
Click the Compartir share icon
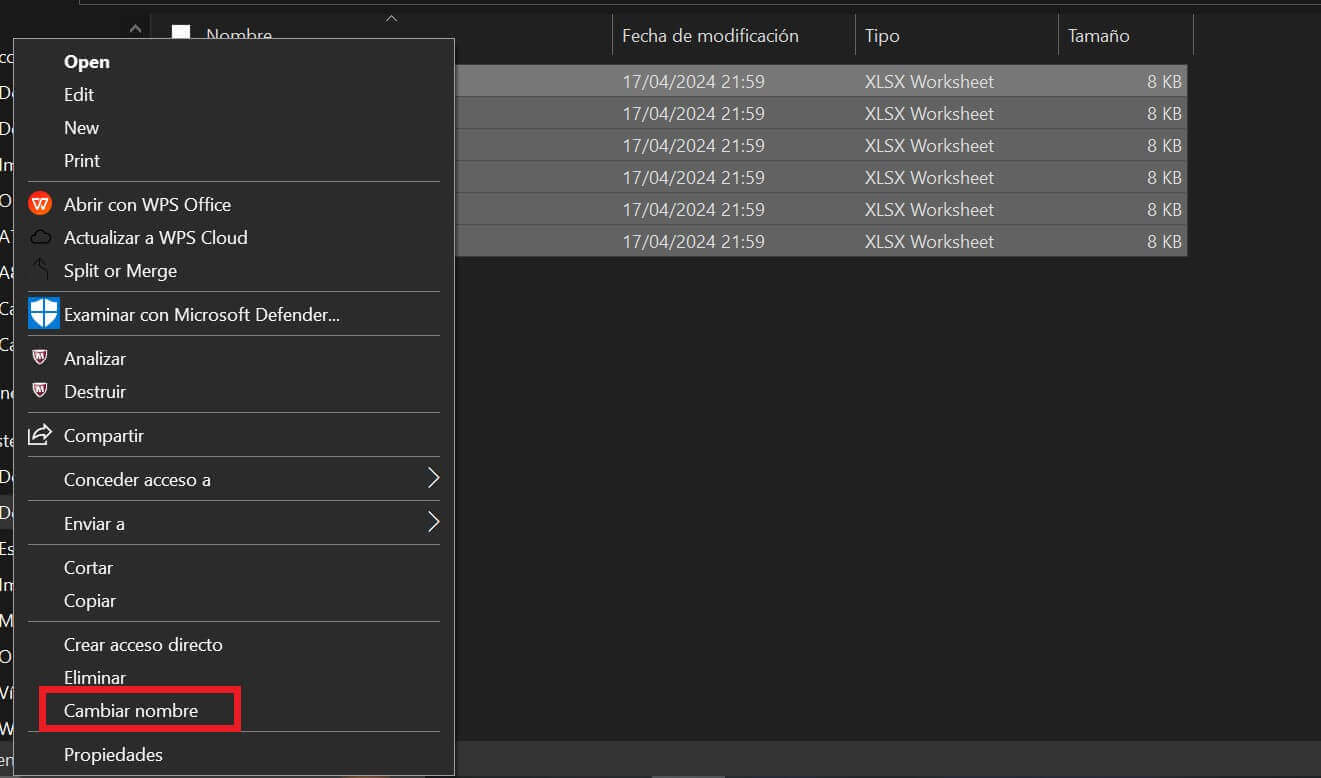tap(40, 436)
